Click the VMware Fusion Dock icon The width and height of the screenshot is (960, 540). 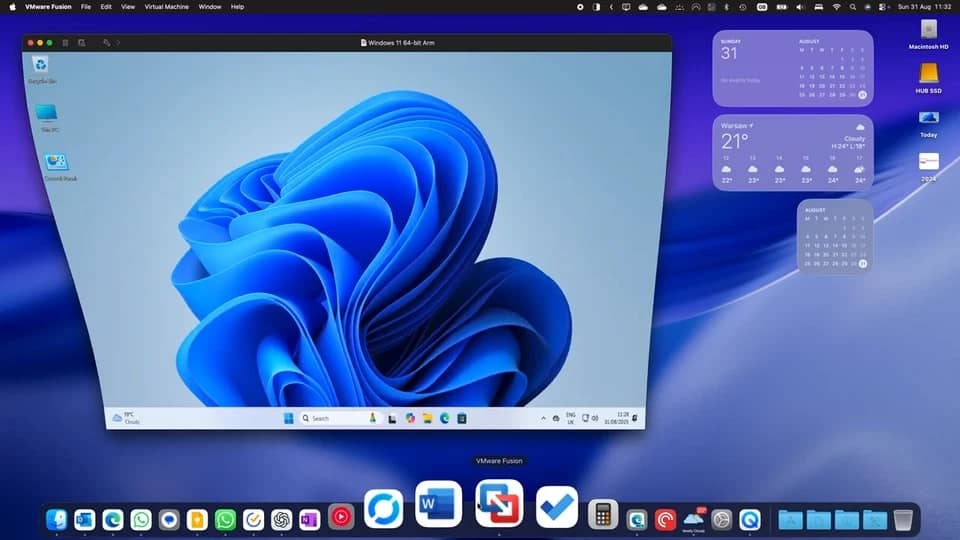click(x=499, y=503)
